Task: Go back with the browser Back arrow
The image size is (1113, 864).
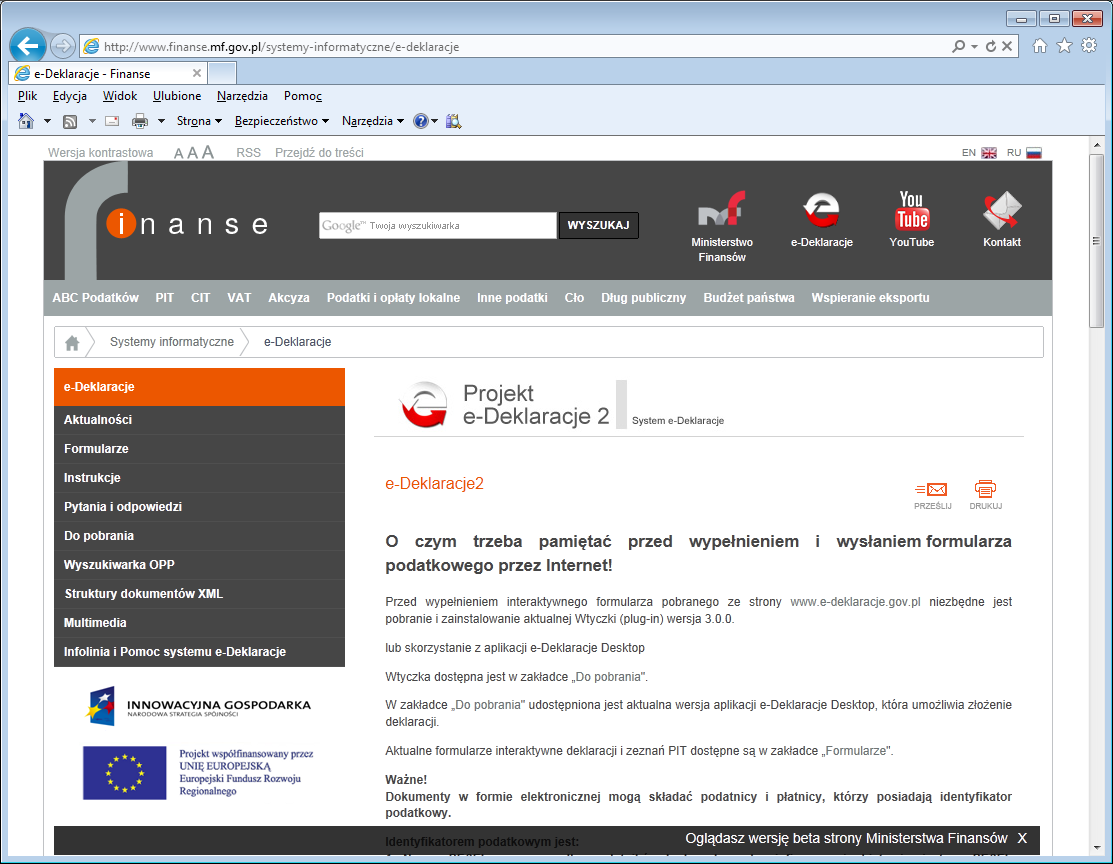Action: point(28,46)
